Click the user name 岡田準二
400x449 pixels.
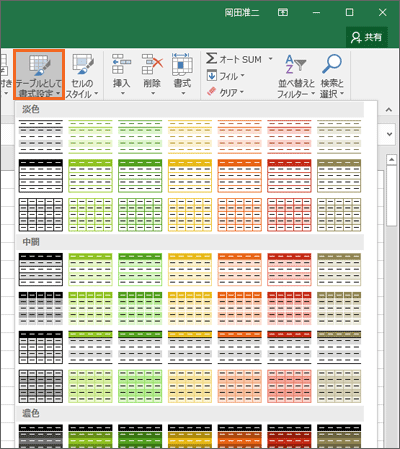pyautogui.click(x=242, y=13)
